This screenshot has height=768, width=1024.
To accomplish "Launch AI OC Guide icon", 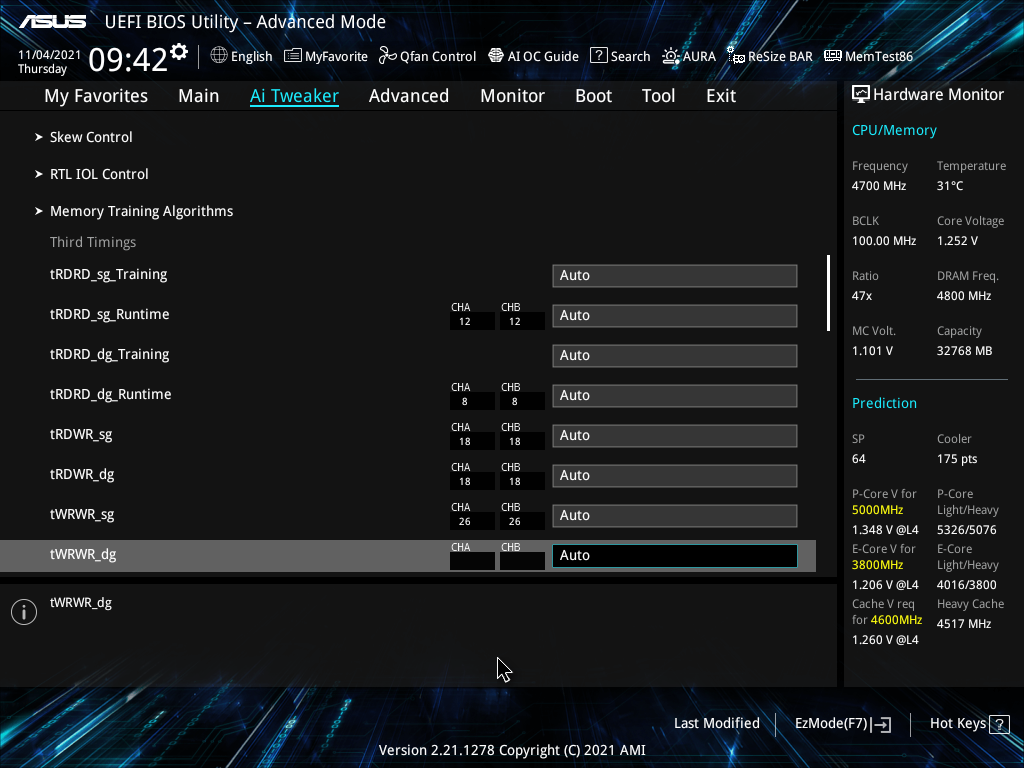I will 496,56.
